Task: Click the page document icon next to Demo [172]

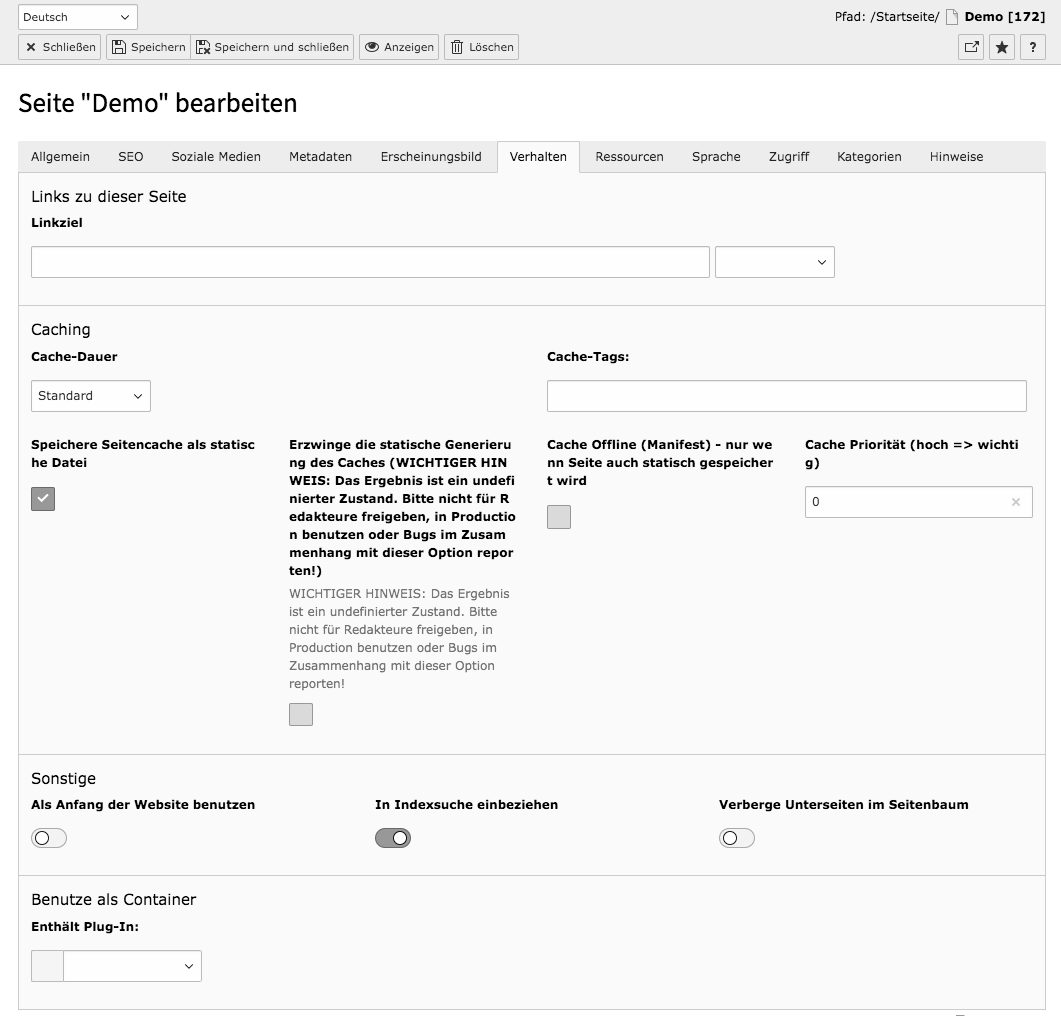Action: [952, 16]
